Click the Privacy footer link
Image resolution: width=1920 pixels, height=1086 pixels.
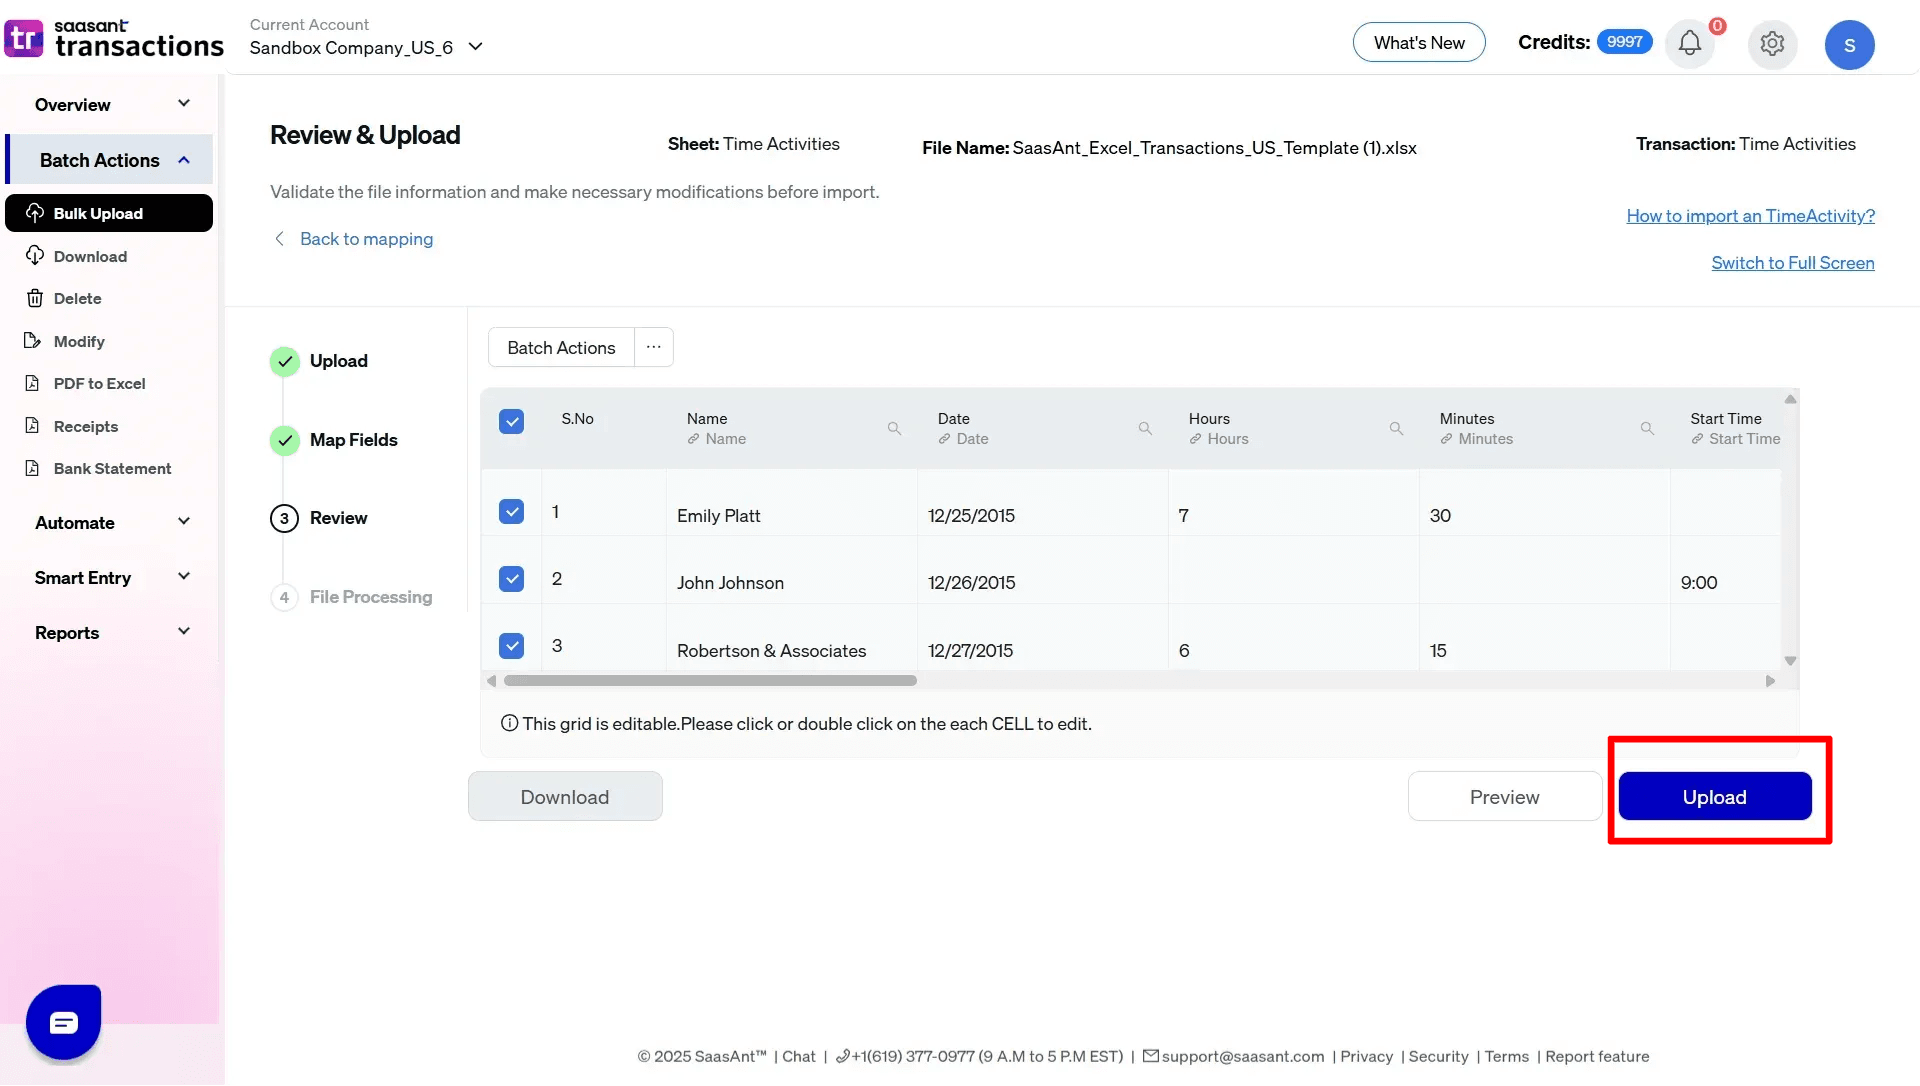[x=1366, y=1056]
